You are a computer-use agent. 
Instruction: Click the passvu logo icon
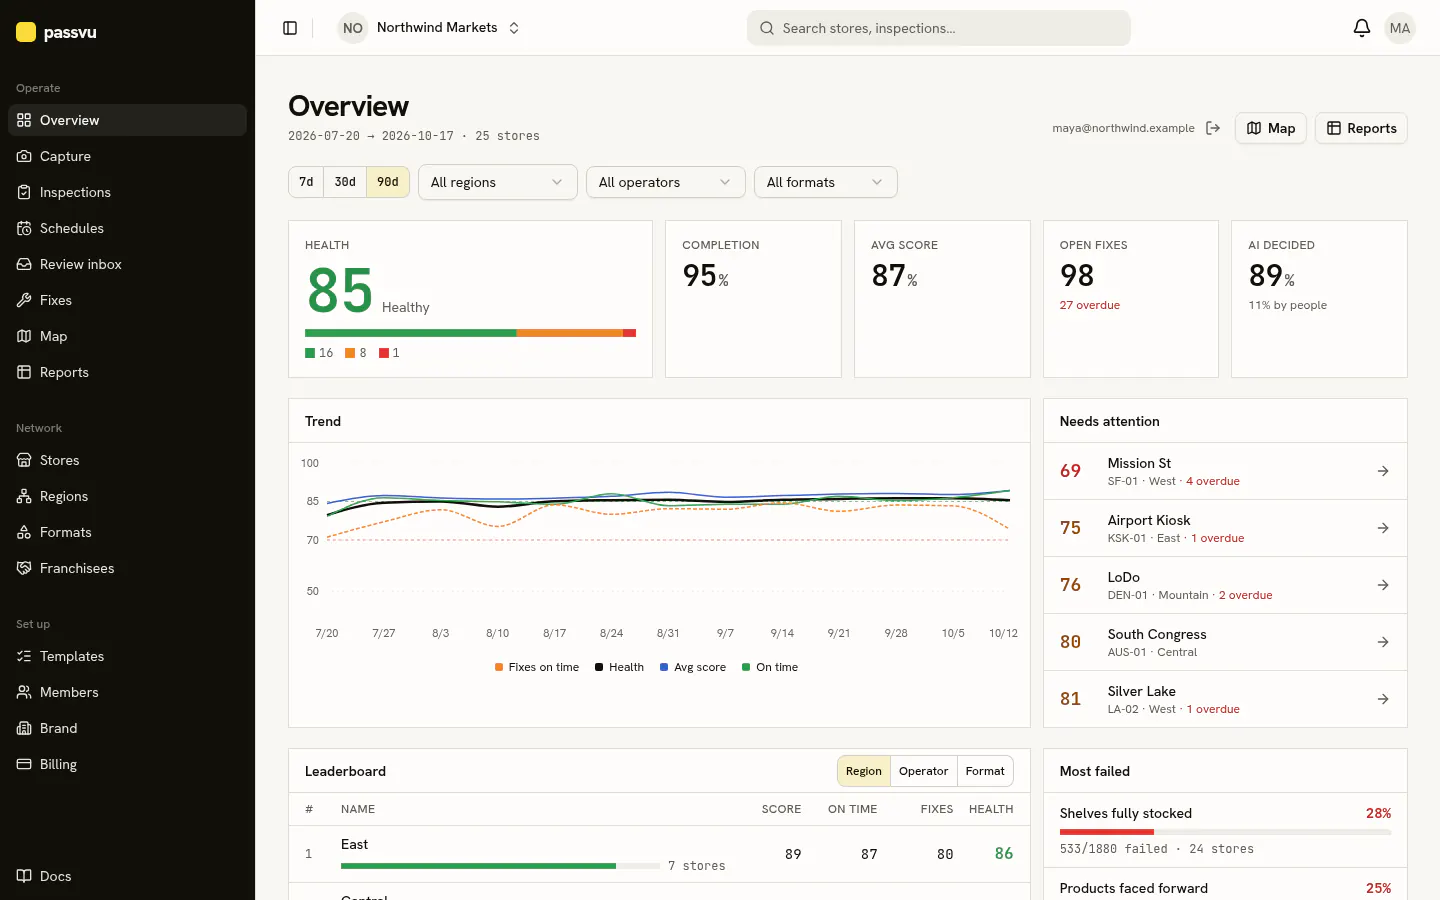tap(26, 32)
